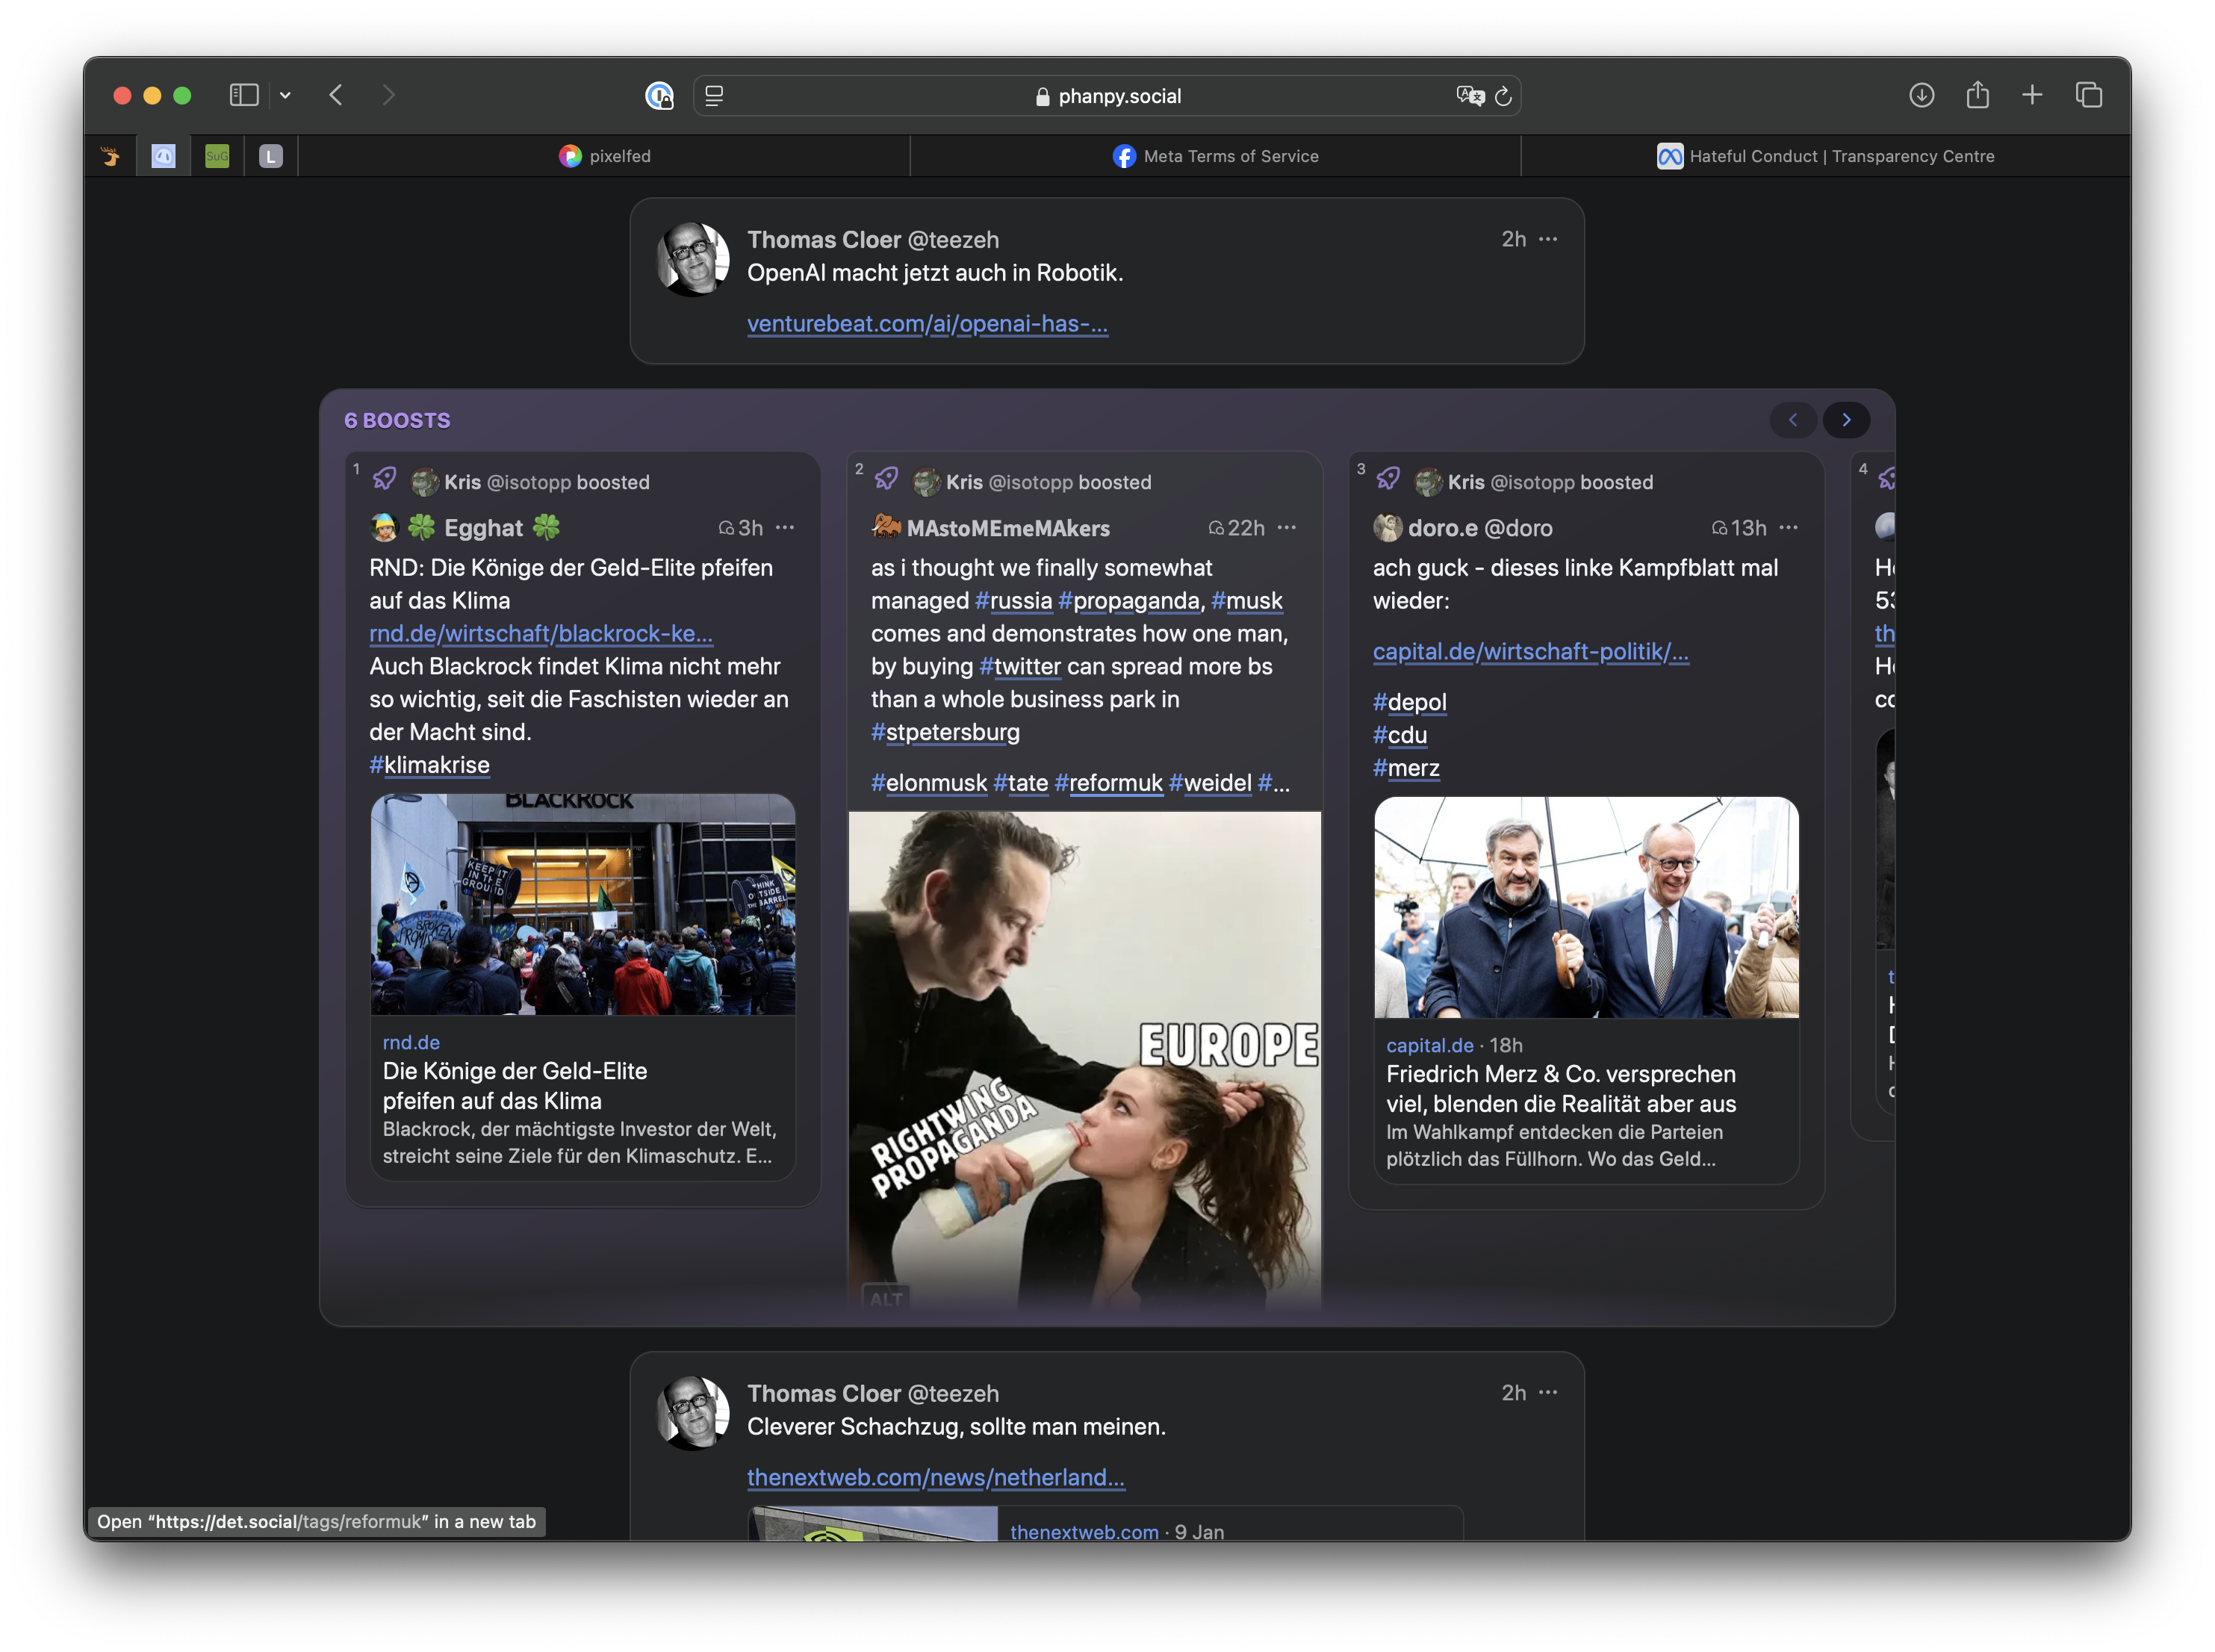Show ALT text of meme image
The width and height of the screenshot is (2215, 1652).
885,1299
